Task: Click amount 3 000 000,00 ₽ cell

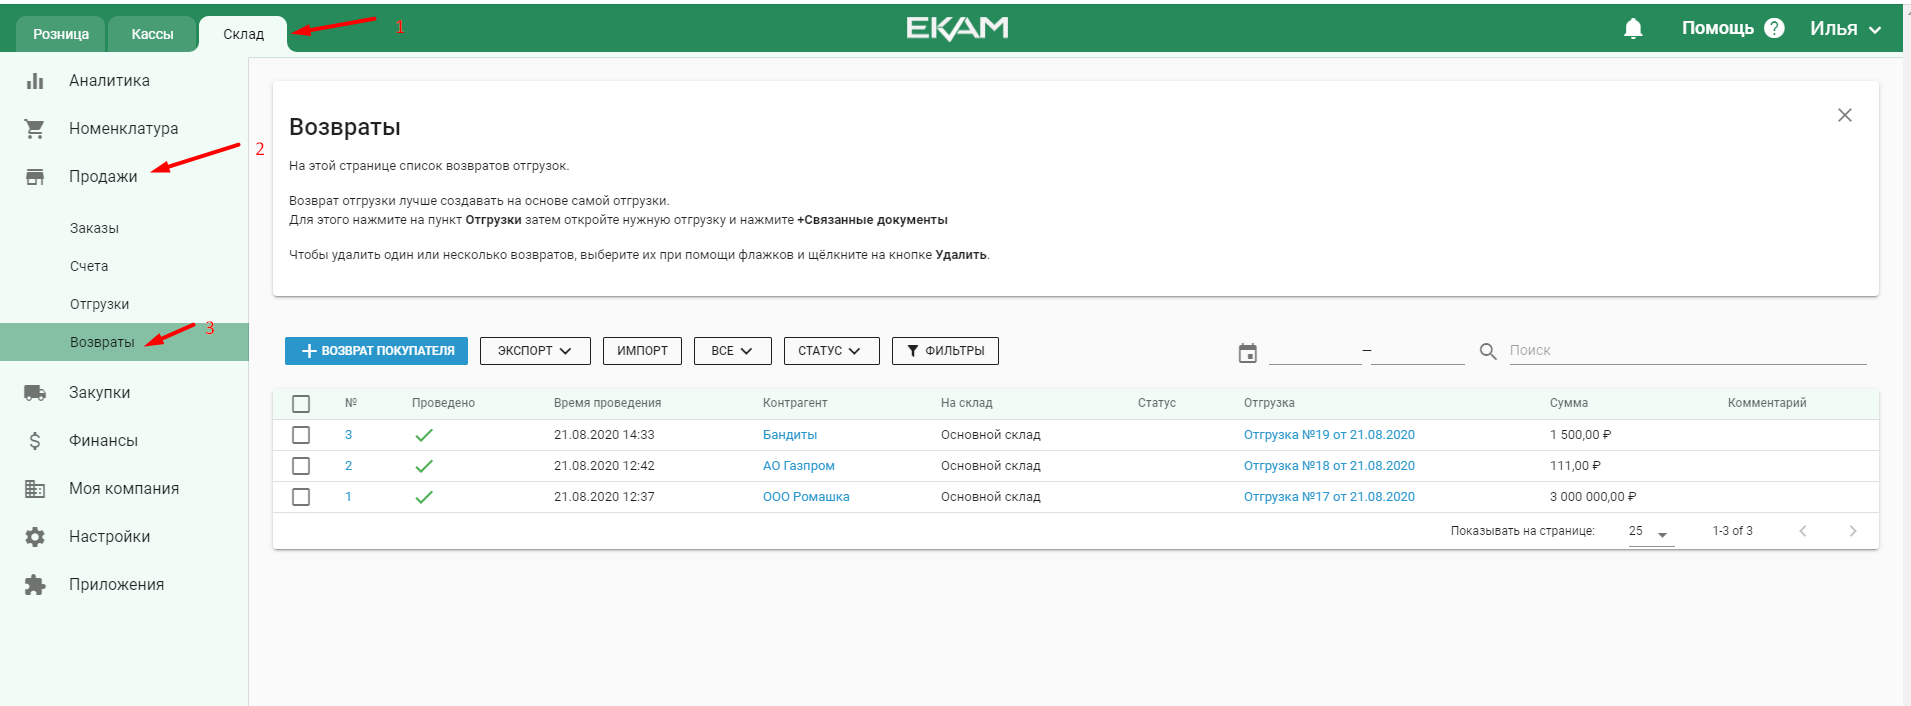Action: [1593, 497]
